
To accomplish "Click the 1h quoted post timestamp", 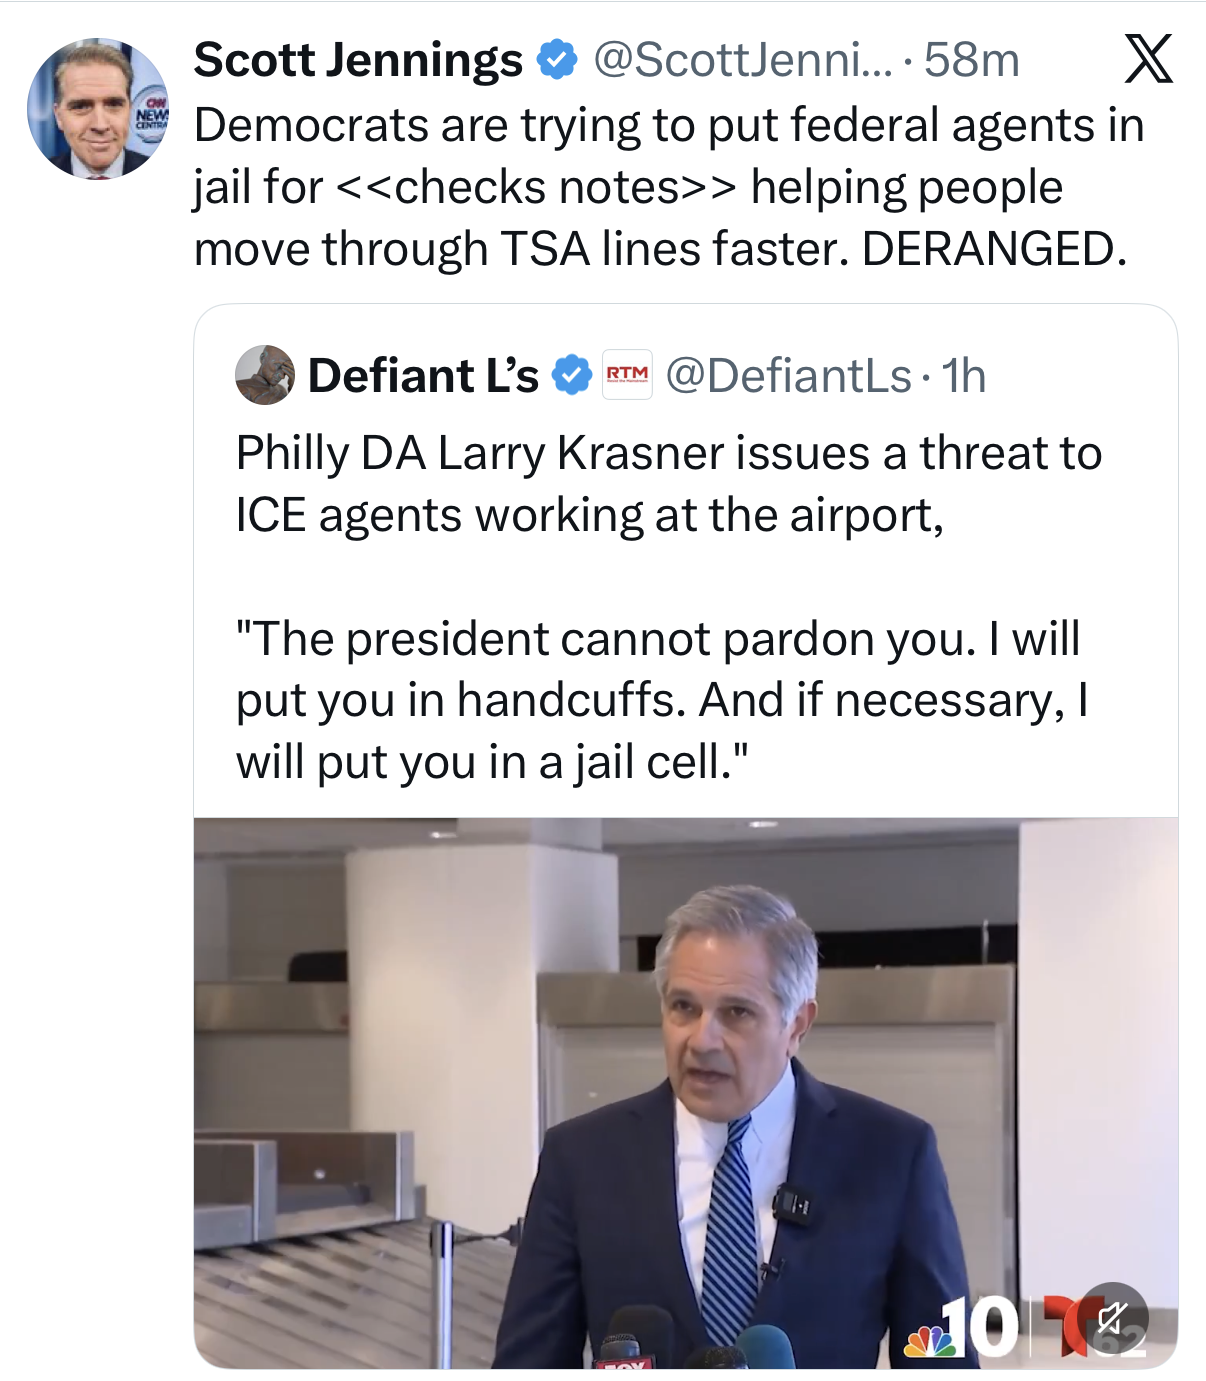I will tap(964, 376).
